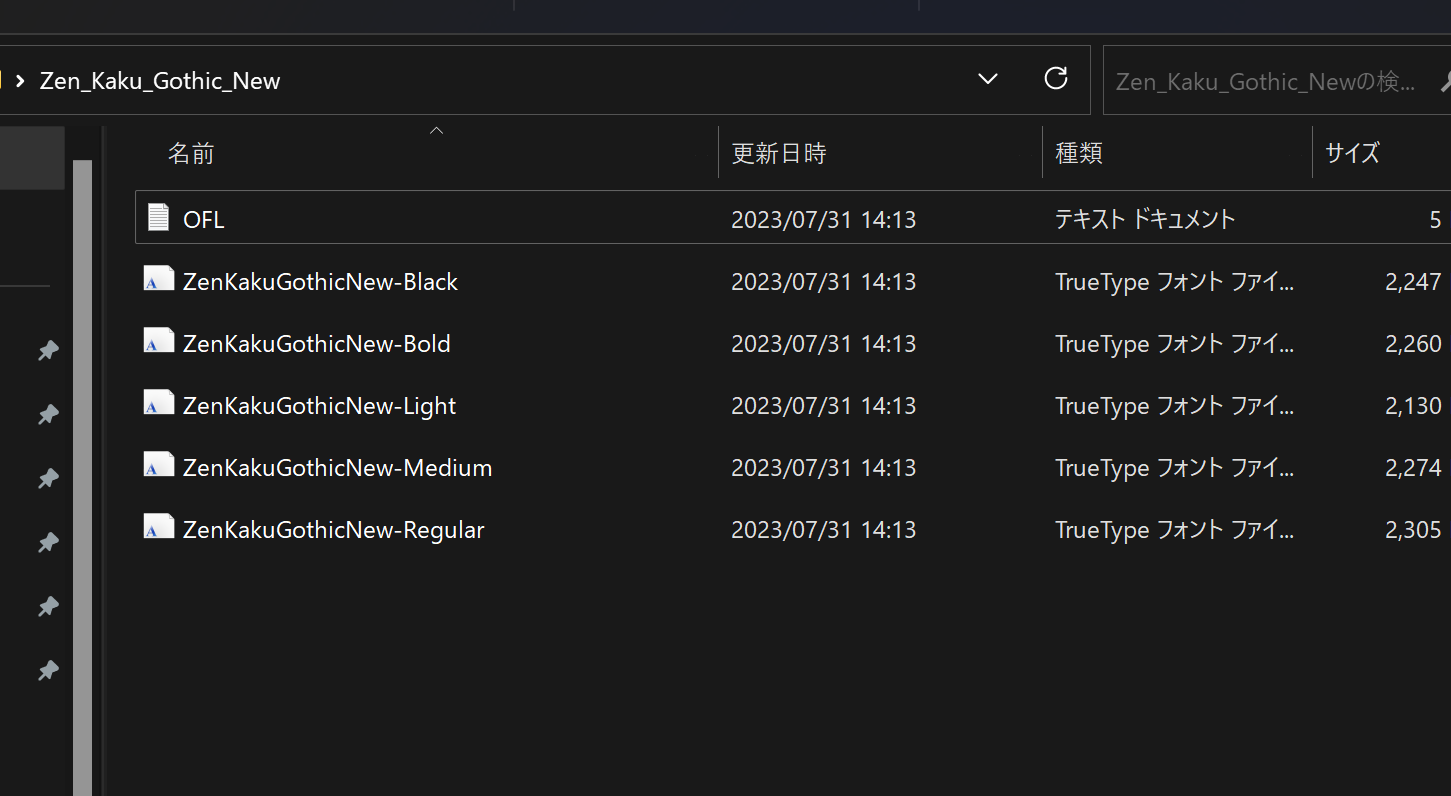The height and width of the screenshot is (796, 1451).
Task: Select the ZenKakuGothicNew-Bold font file icon
Action: point(158,341)
